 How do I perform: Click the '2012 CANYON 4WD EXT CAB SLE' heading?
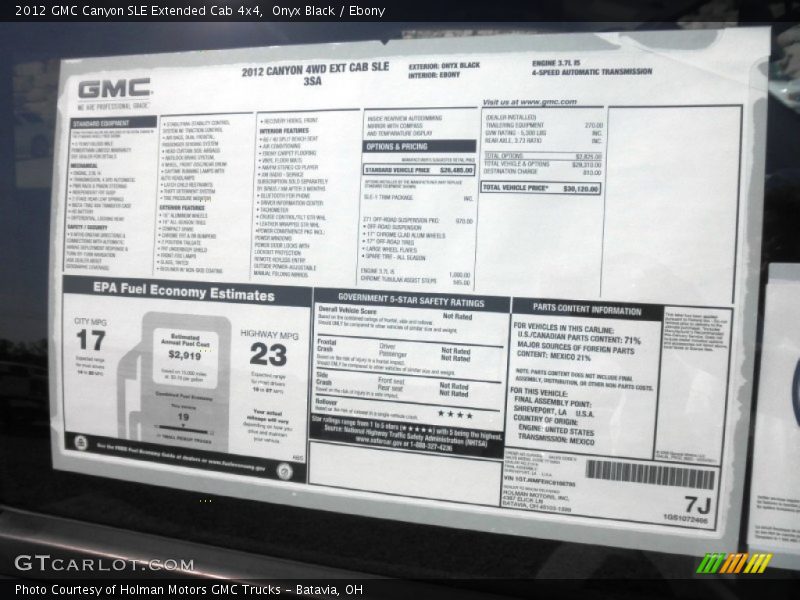315,69
